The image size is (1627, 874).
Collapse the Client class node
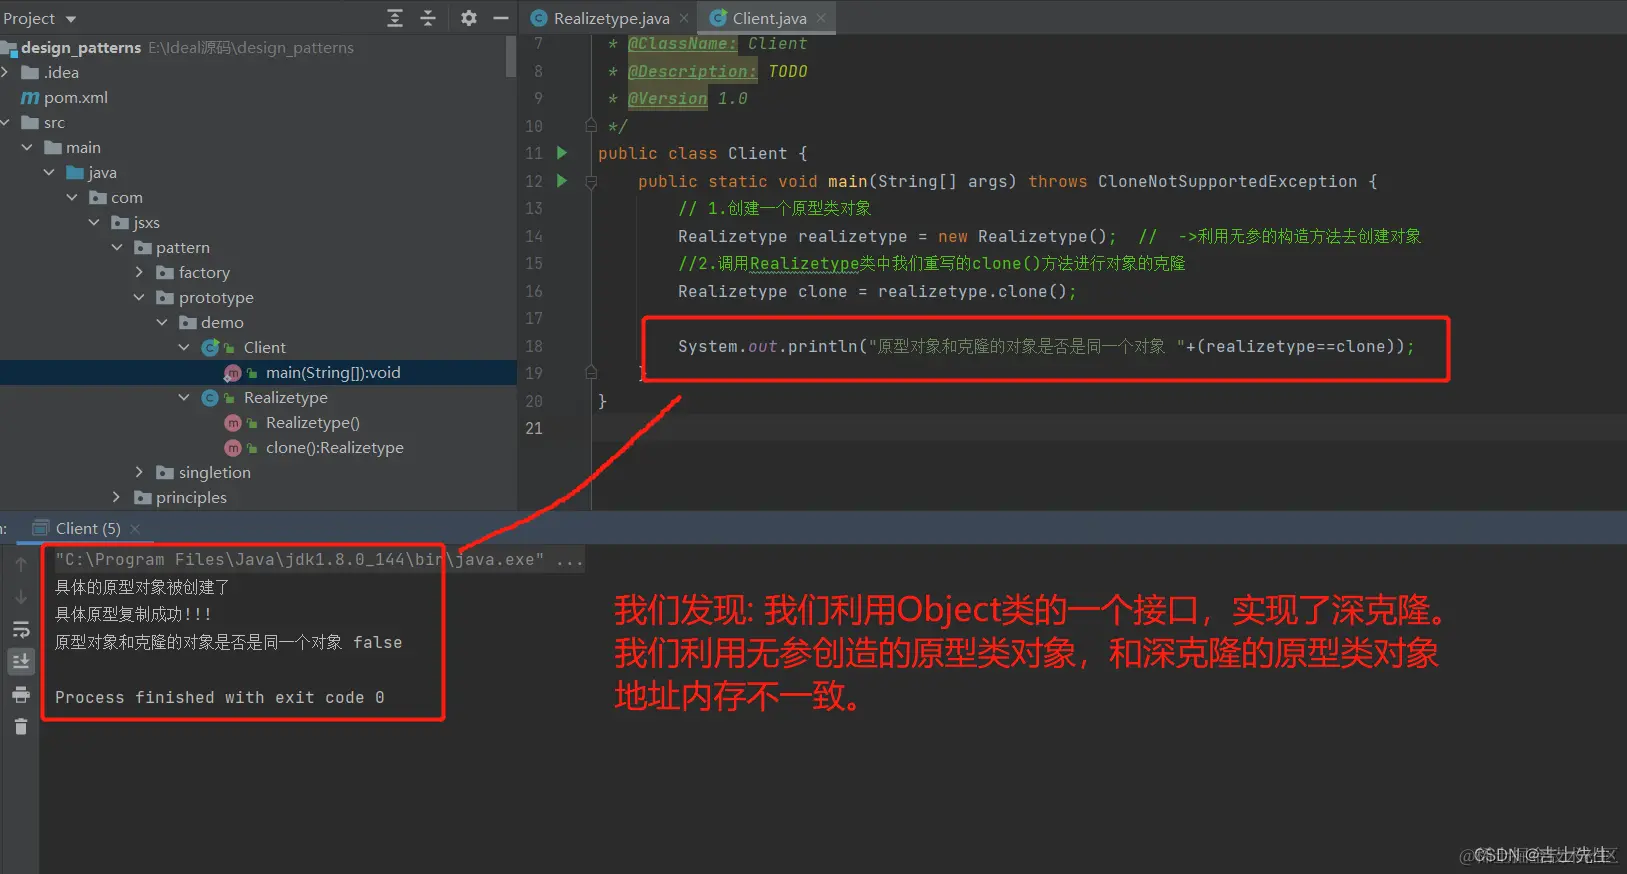(x=184, y=347)
